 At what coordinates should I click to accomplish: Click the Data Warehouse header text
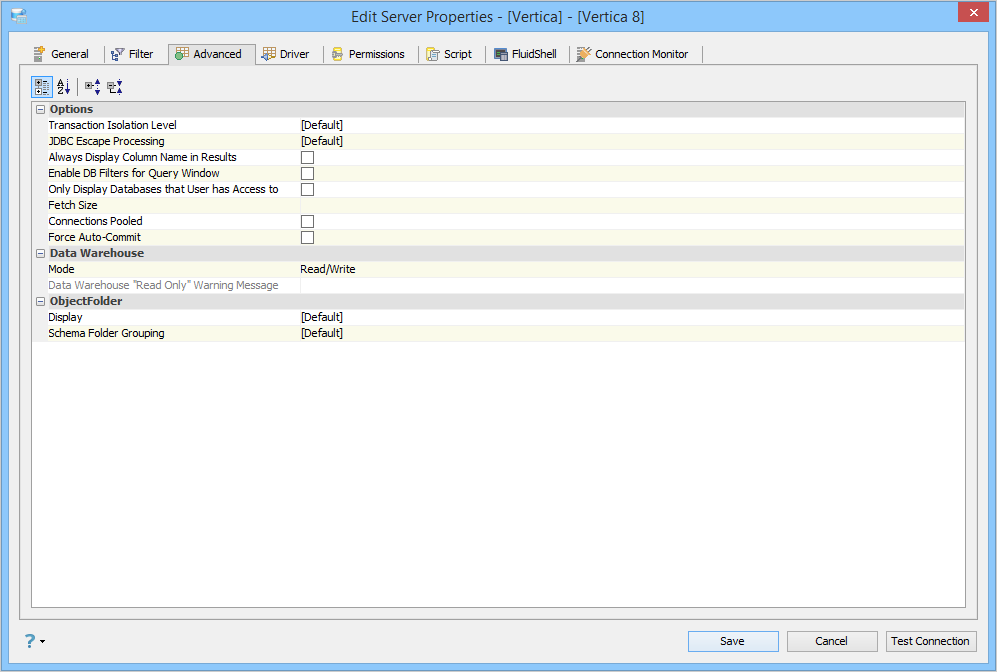(x=97, y=253)
